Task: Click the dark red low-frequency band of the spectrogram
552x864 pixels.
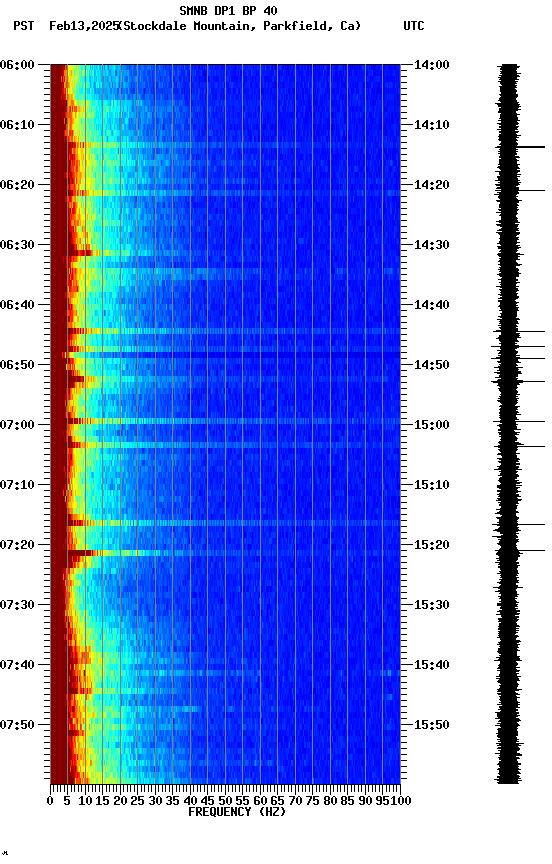Action: 58,423
